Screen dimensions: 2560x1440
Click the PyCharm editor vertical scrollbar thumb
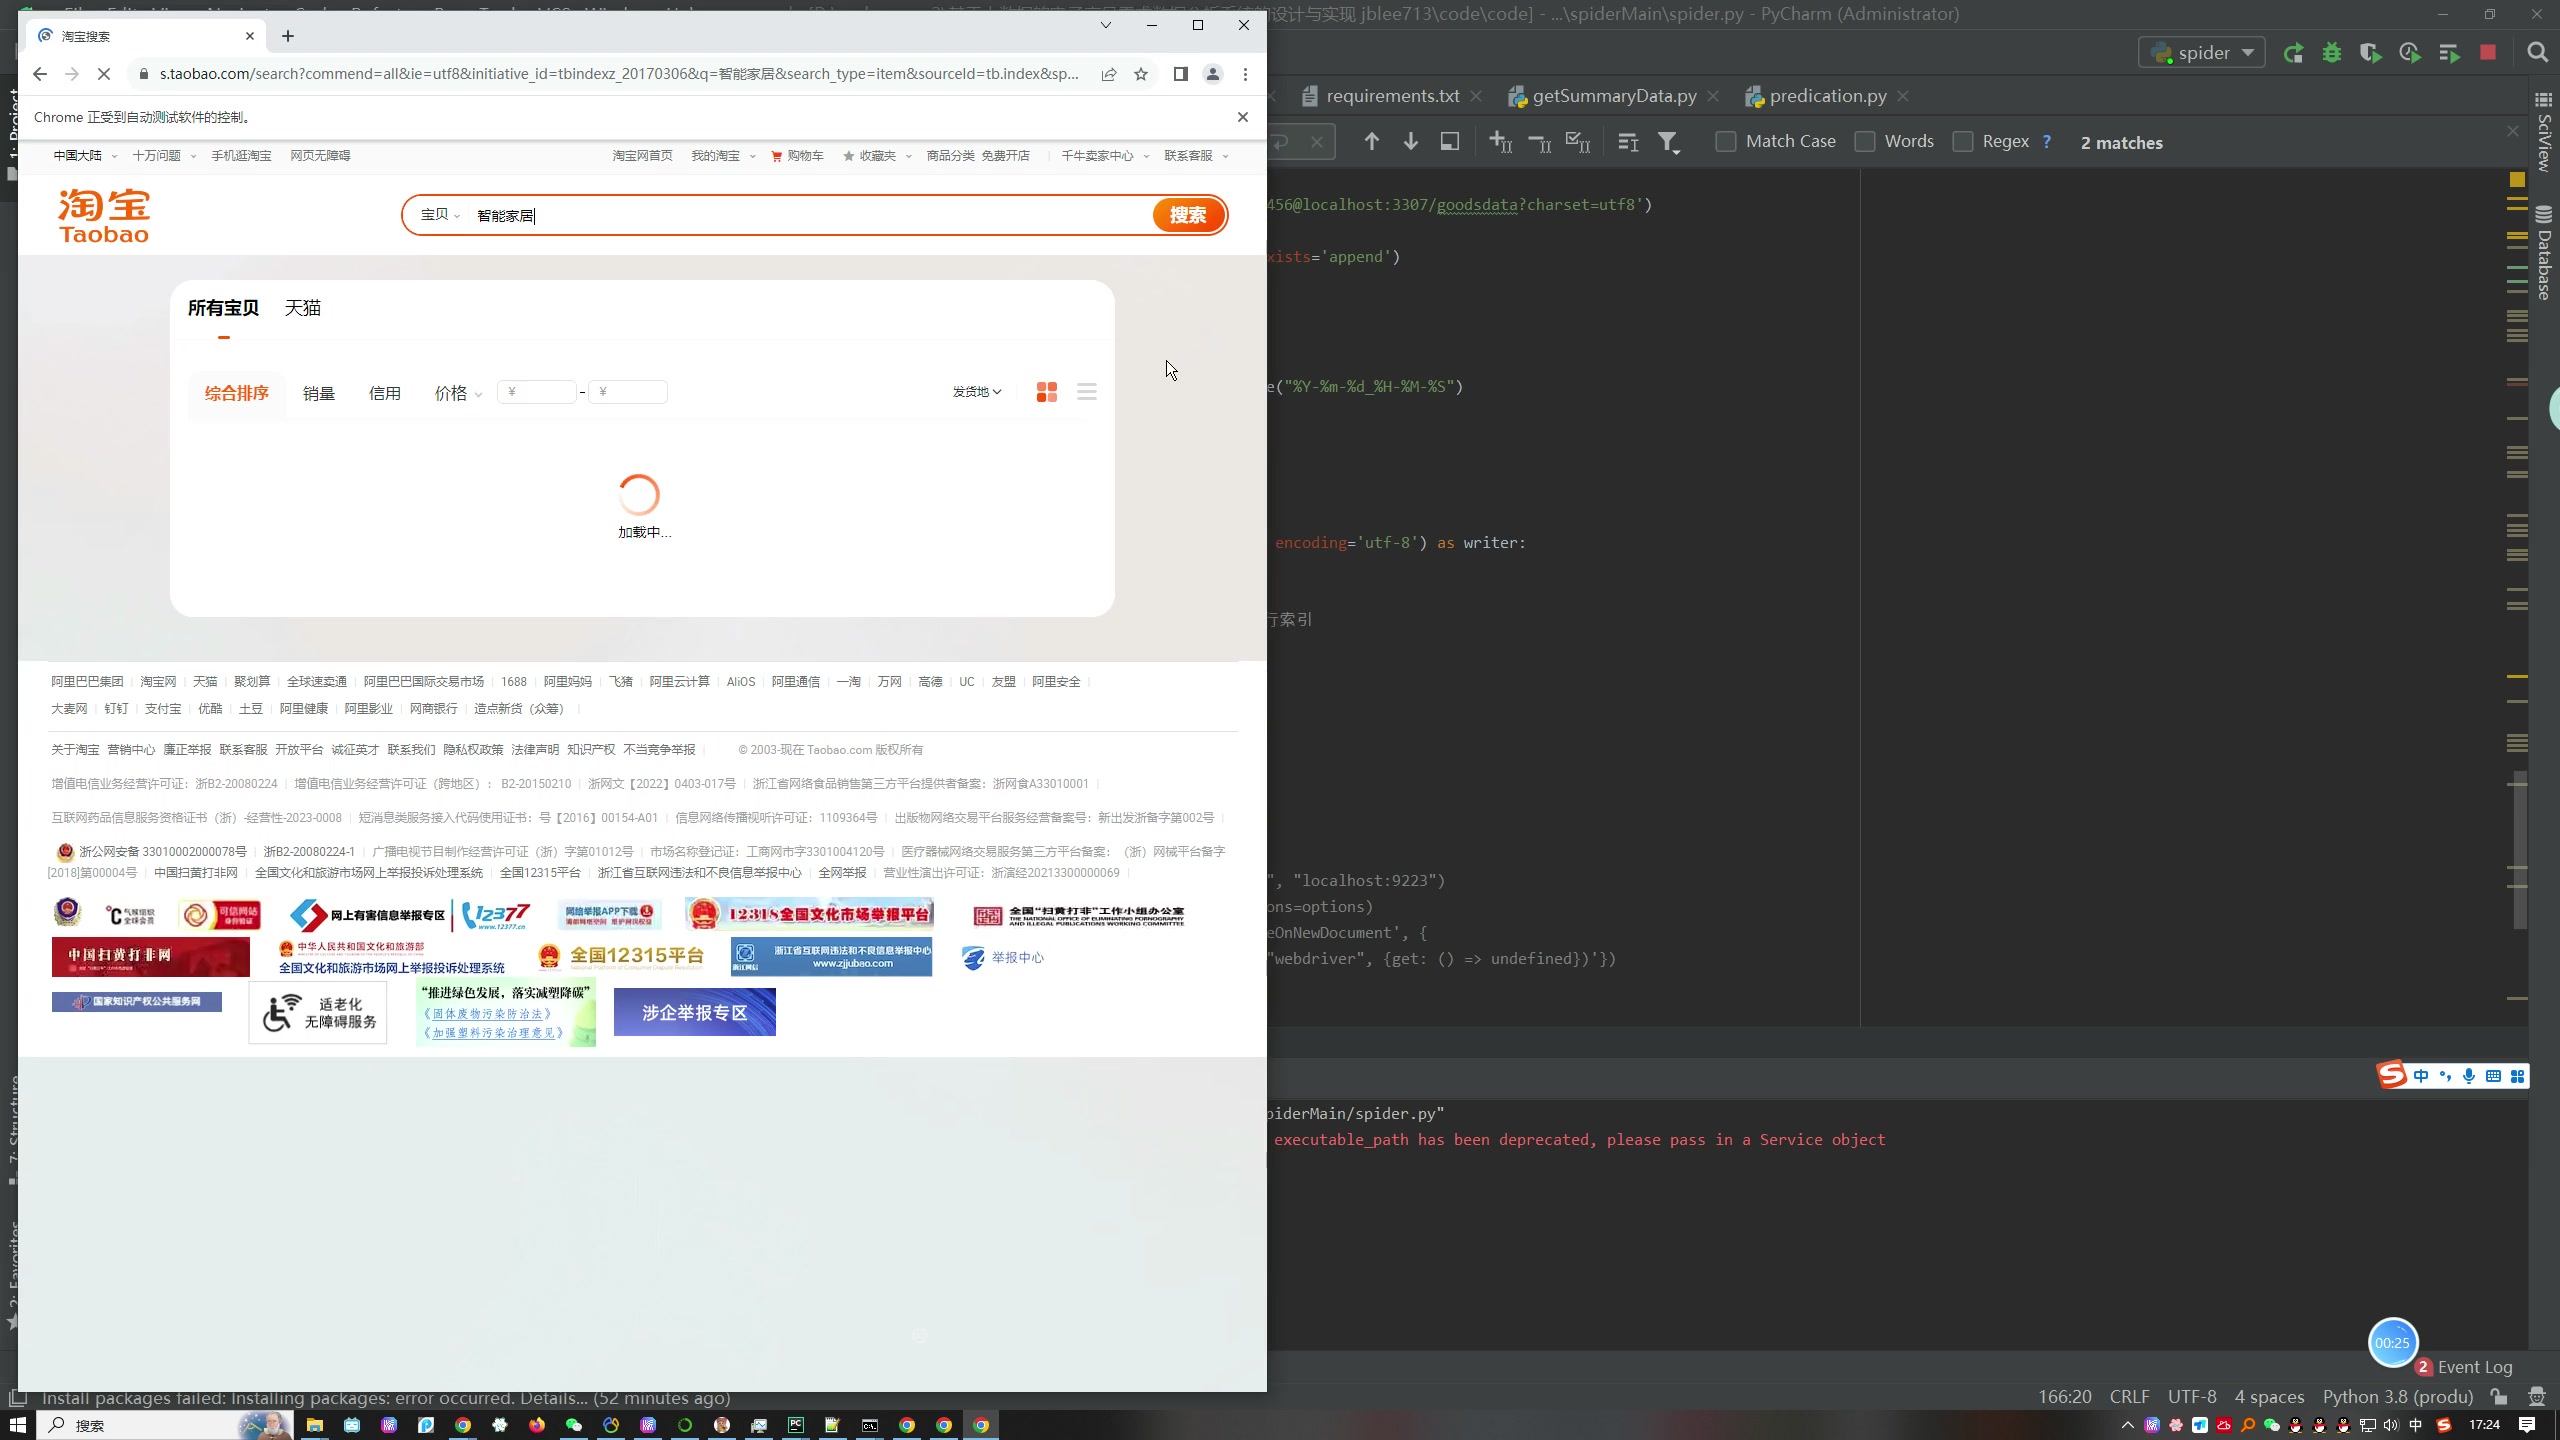2519,850
